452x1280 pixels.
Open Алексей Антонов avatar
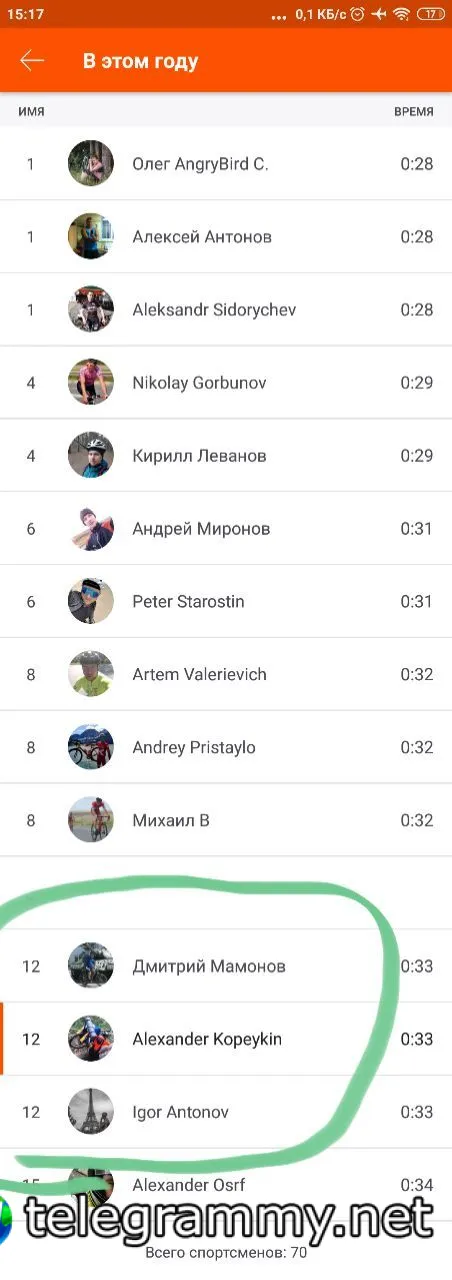(x=91, y=236)
